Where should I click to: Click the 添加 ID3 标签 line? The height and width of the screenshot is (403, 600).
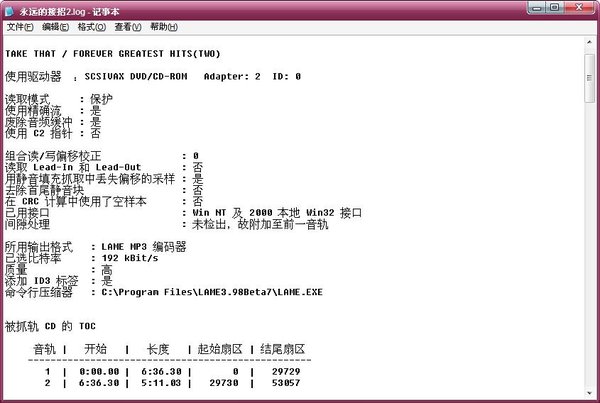point(59,281)
